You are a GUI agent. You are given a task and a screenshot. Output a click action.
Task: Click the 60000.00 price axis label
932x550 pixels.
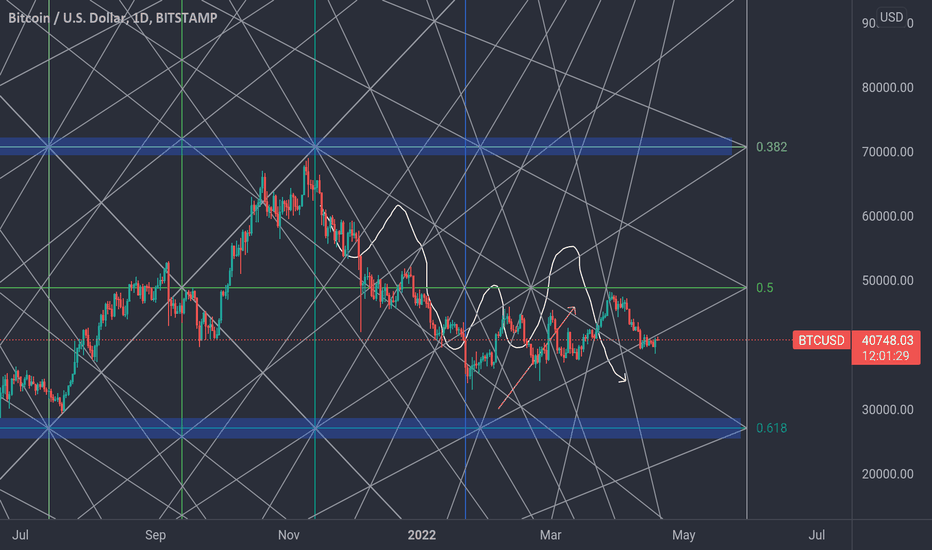pyautogui.click(x=887, y=216)
